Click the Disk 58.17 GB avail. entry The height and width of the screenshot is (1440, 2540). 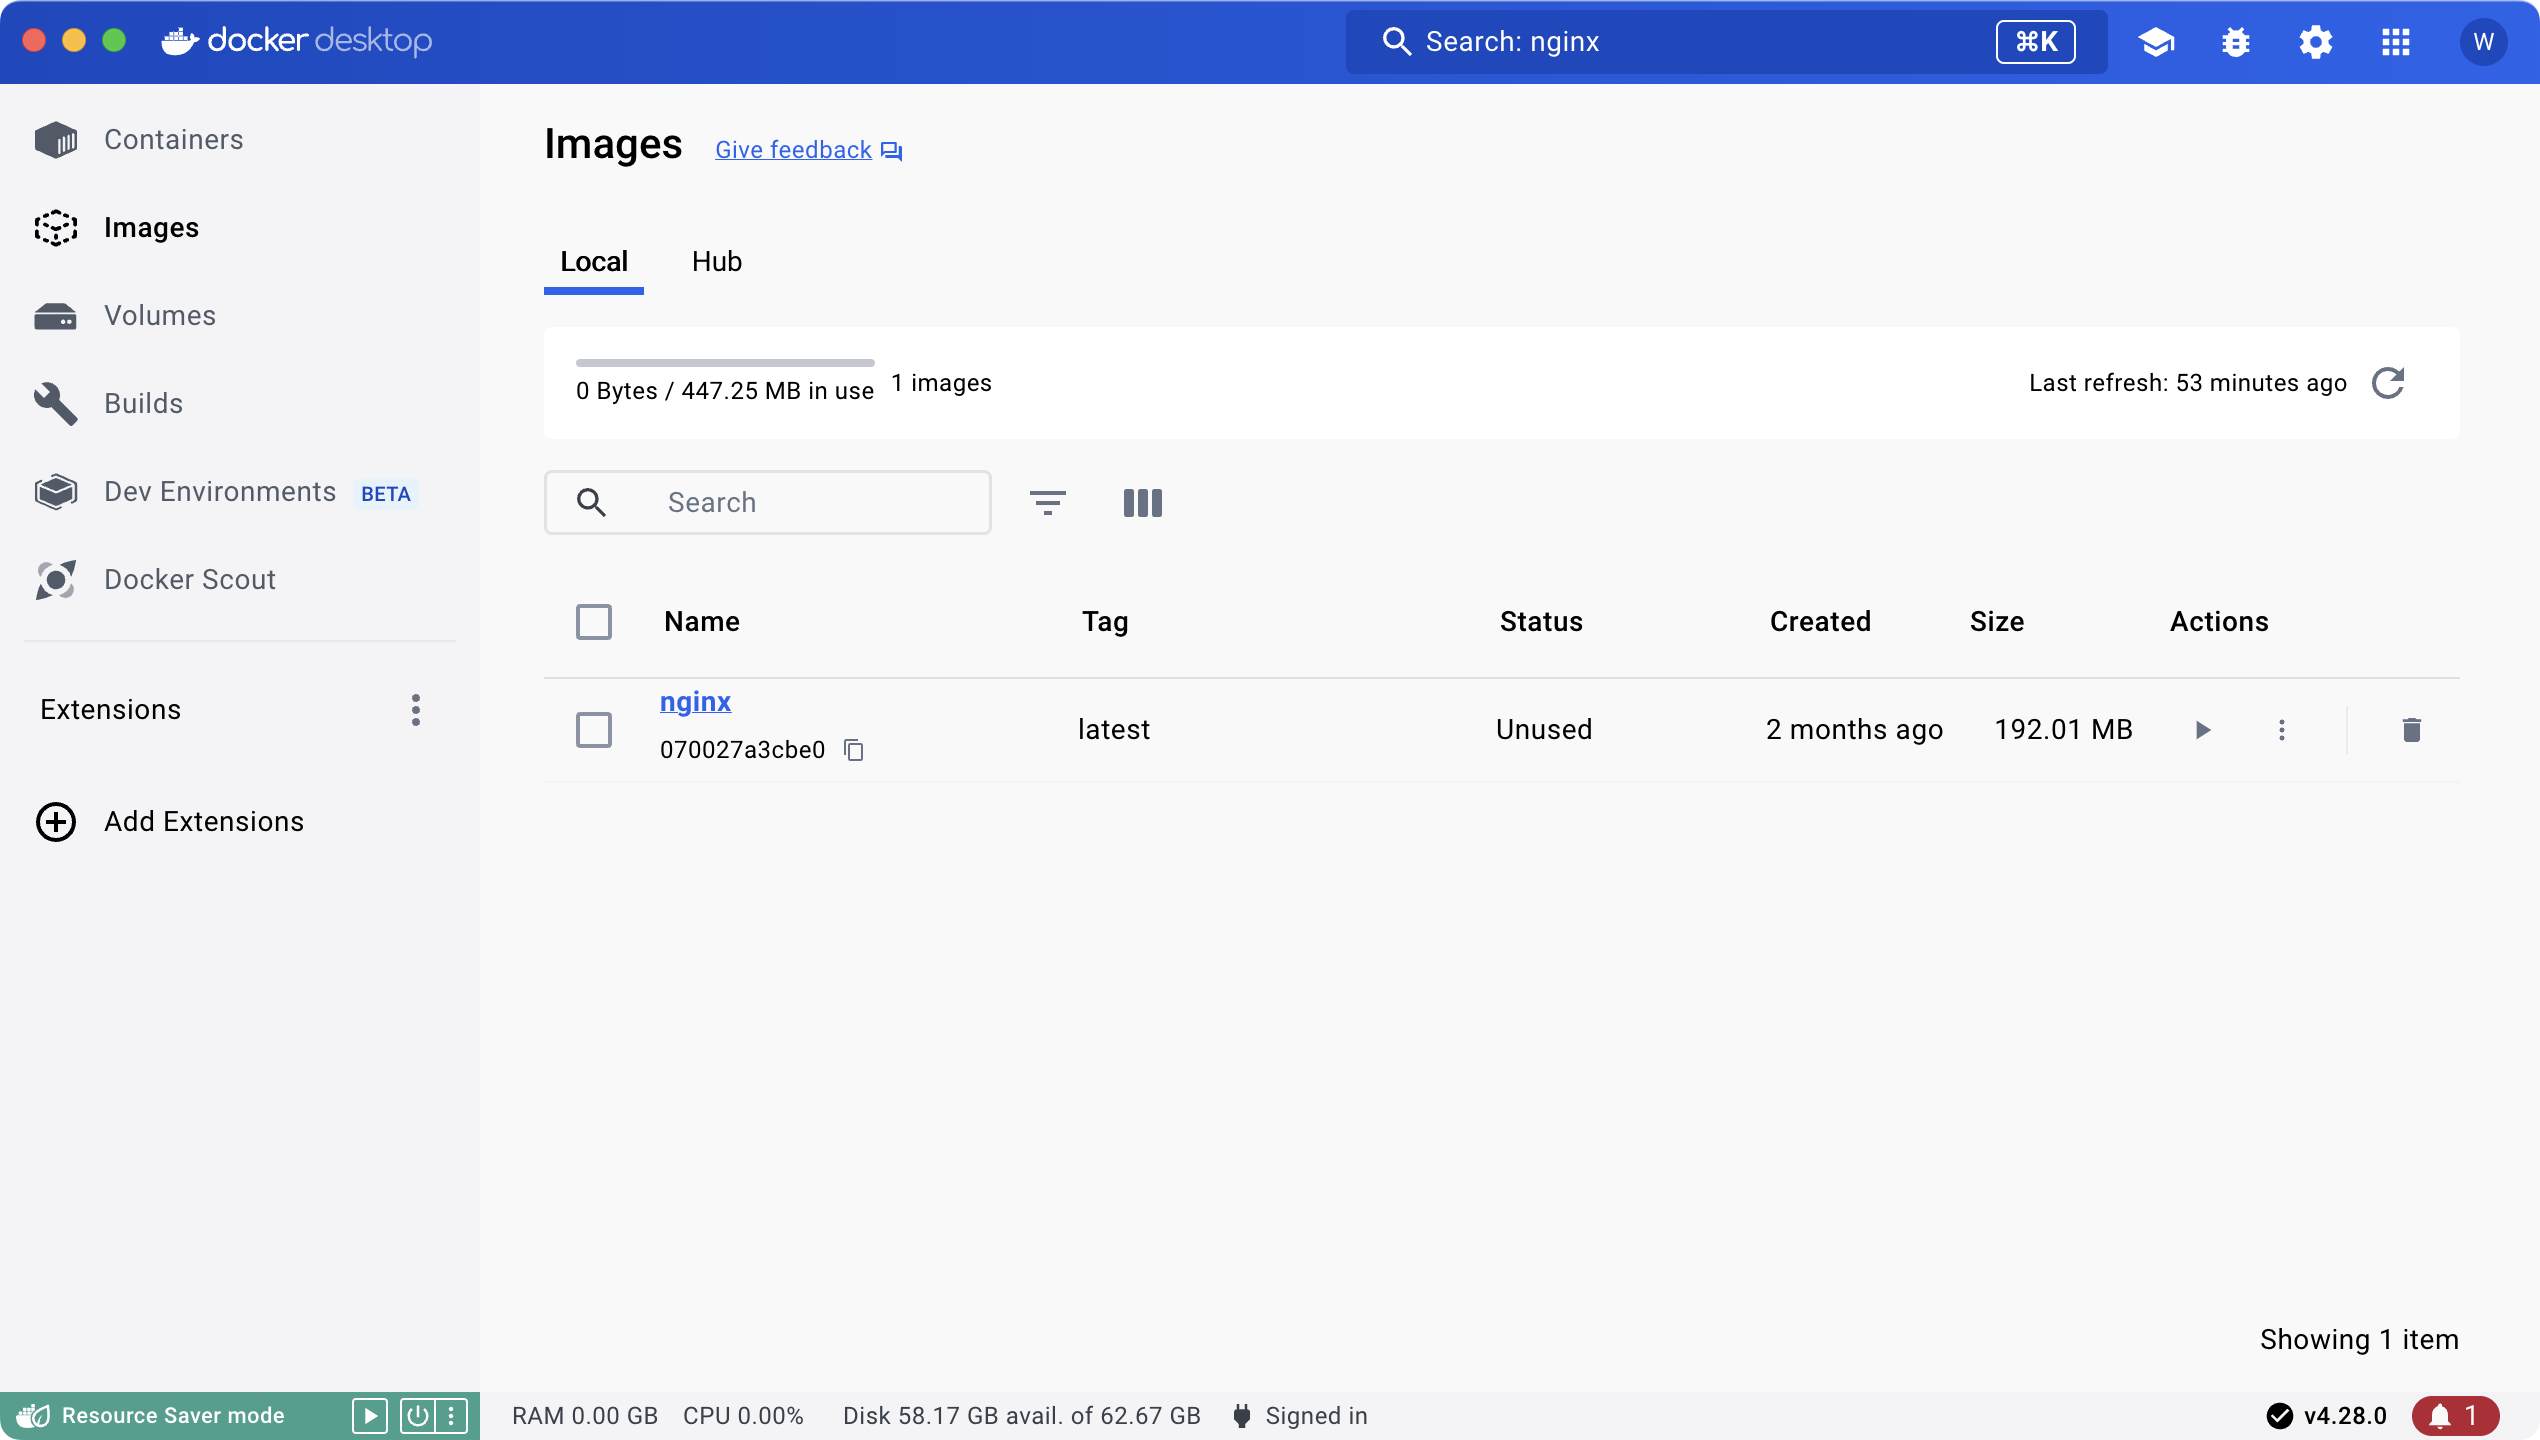[x=1021, y=1416]
